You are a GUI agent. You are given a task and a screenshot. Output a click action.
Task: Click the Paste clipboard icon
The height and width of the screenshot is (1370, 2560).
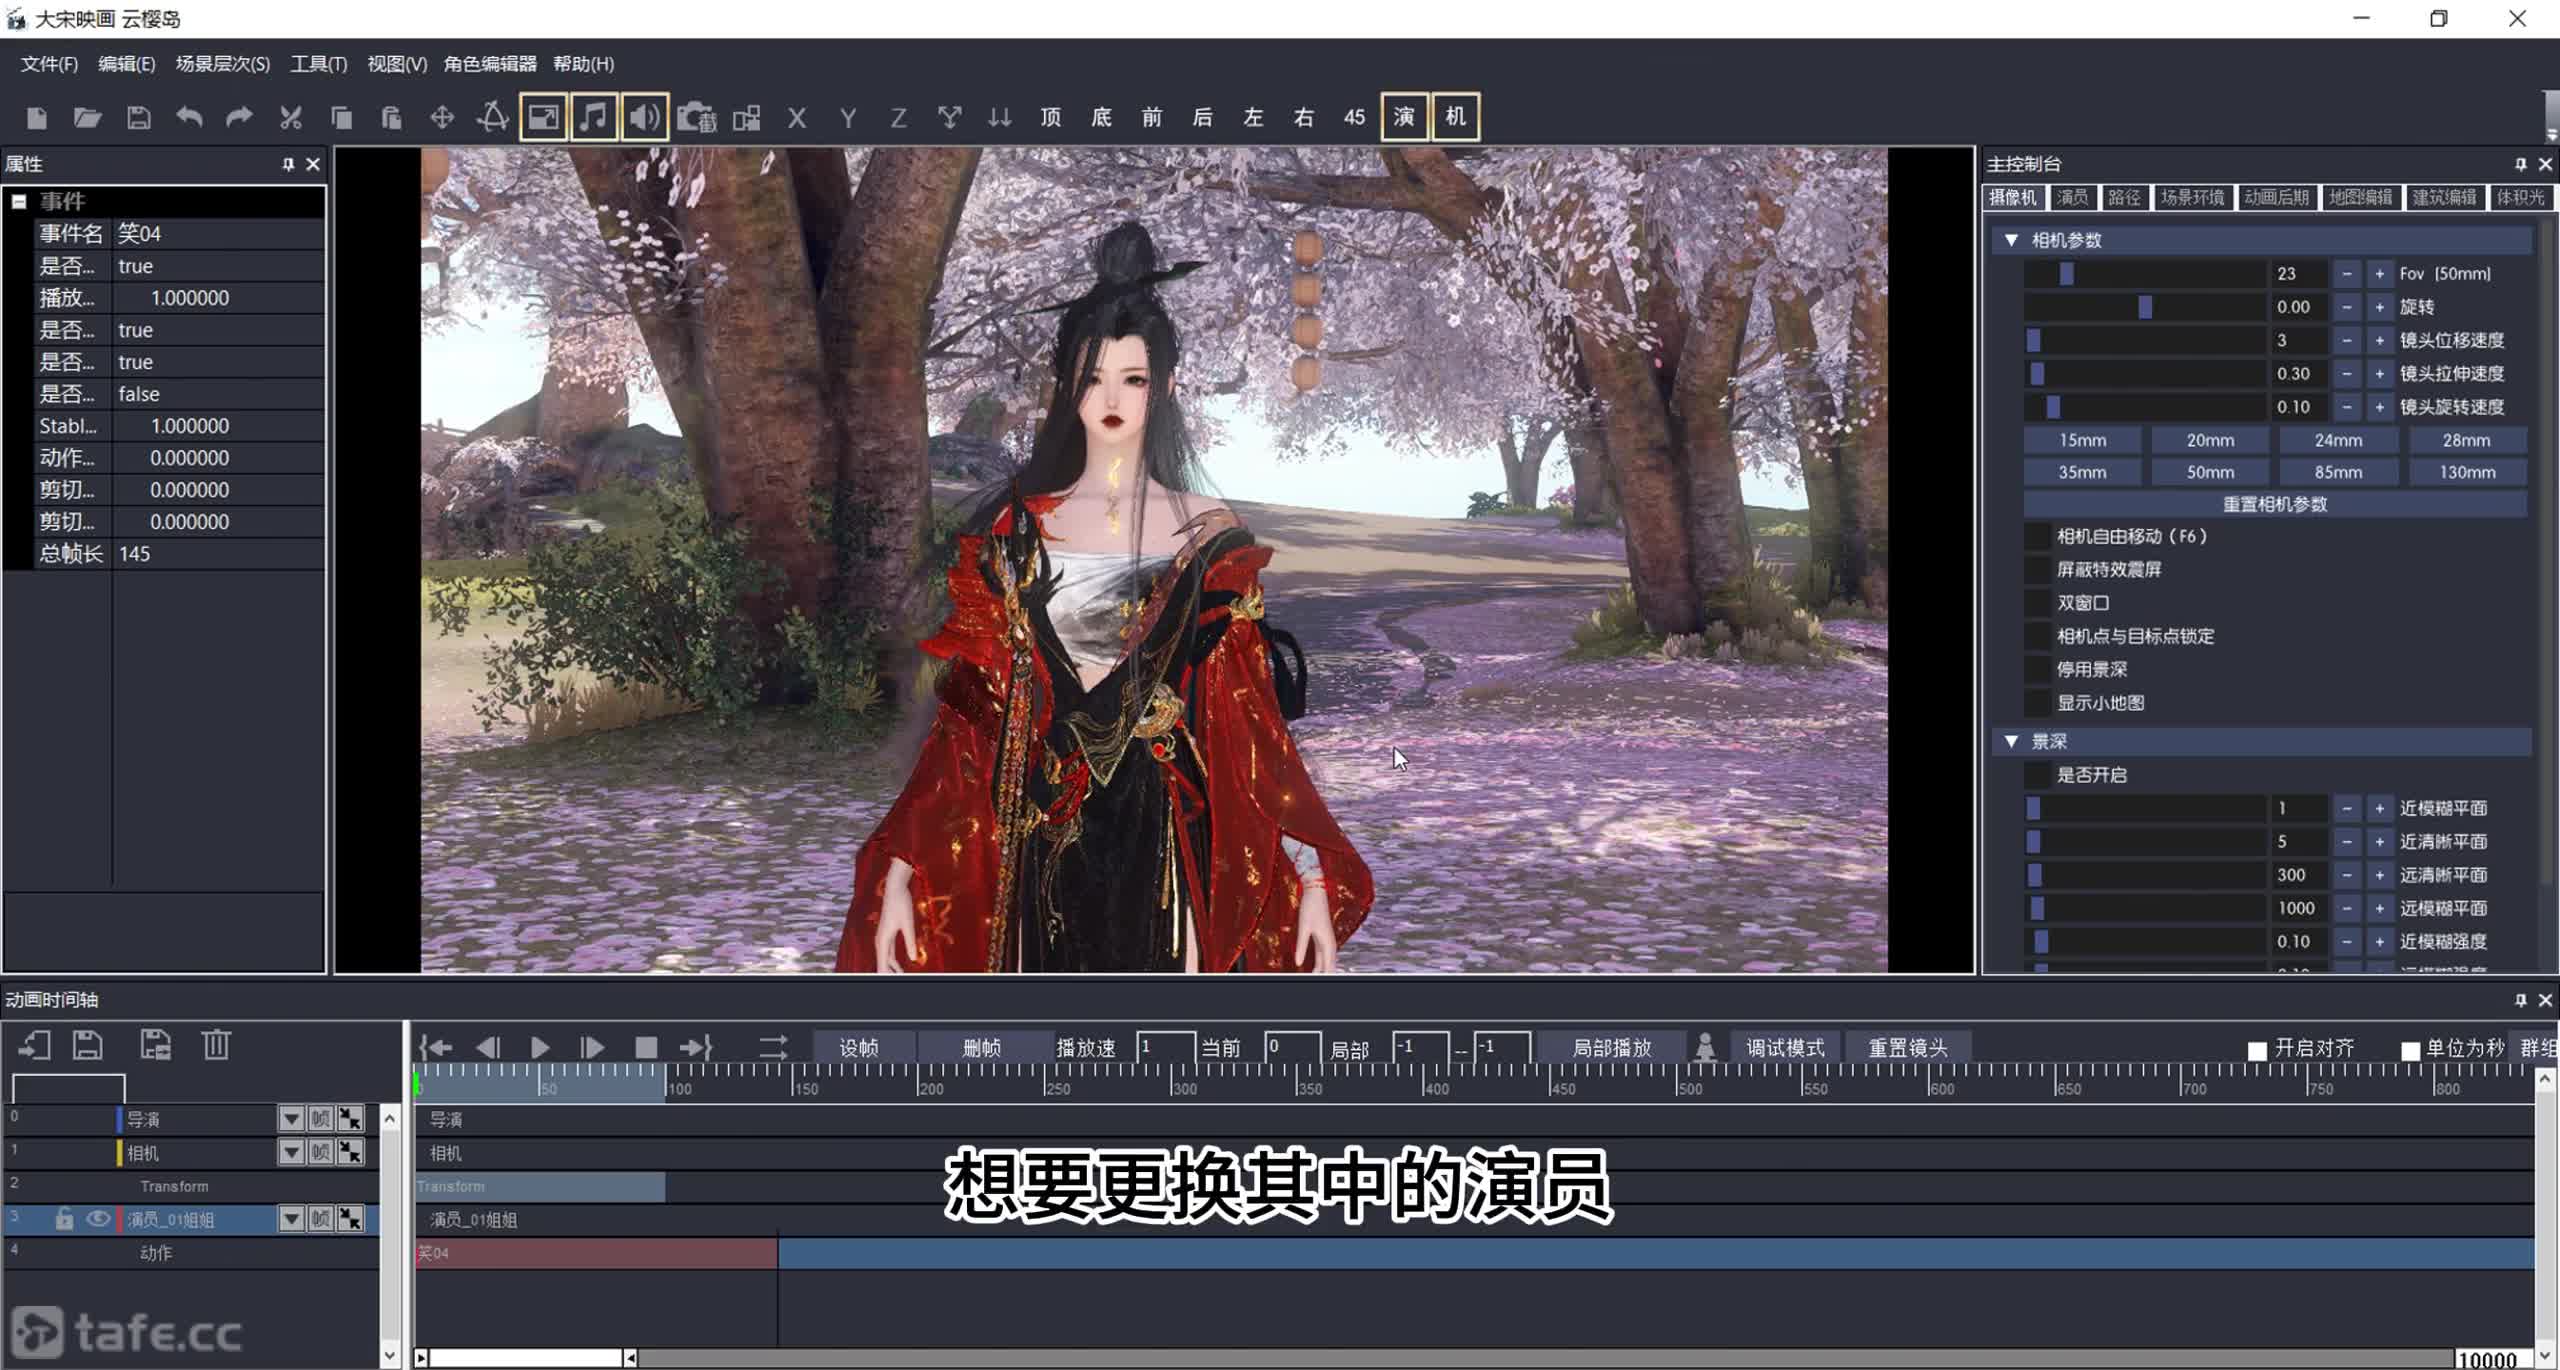(391, 118)
